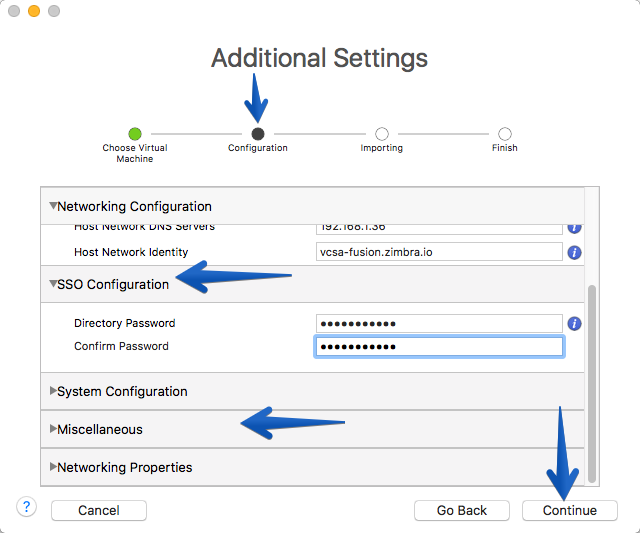640x533 pixels.
Task: Click the Cancel button
Action: tap(99, 510)
